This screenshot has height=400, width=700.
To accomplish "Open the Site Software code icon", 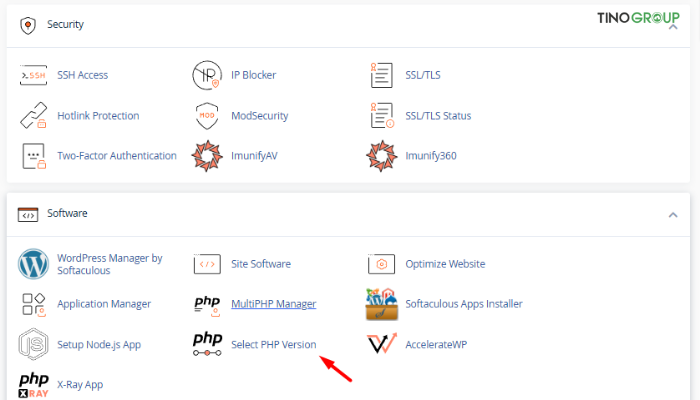I will [x=207, y=264].
